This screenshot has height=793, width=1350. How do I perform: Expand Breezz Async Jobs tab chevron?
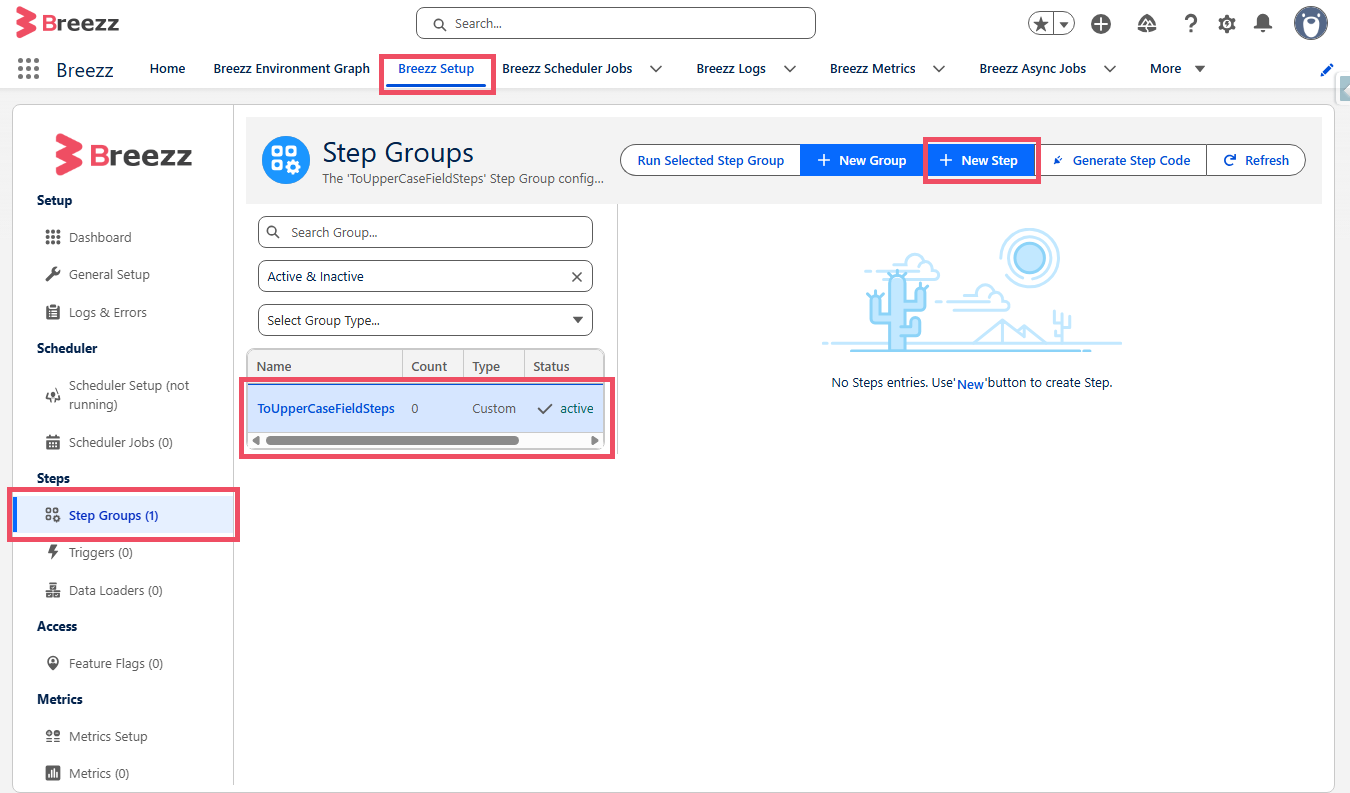click(1109, 69)
